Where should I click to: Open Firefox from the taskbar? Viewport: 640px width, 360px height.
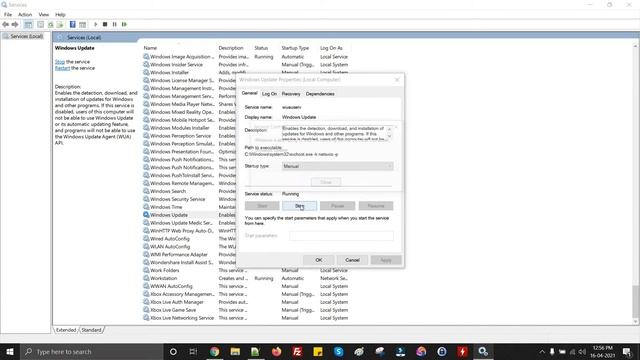(276, 351)
